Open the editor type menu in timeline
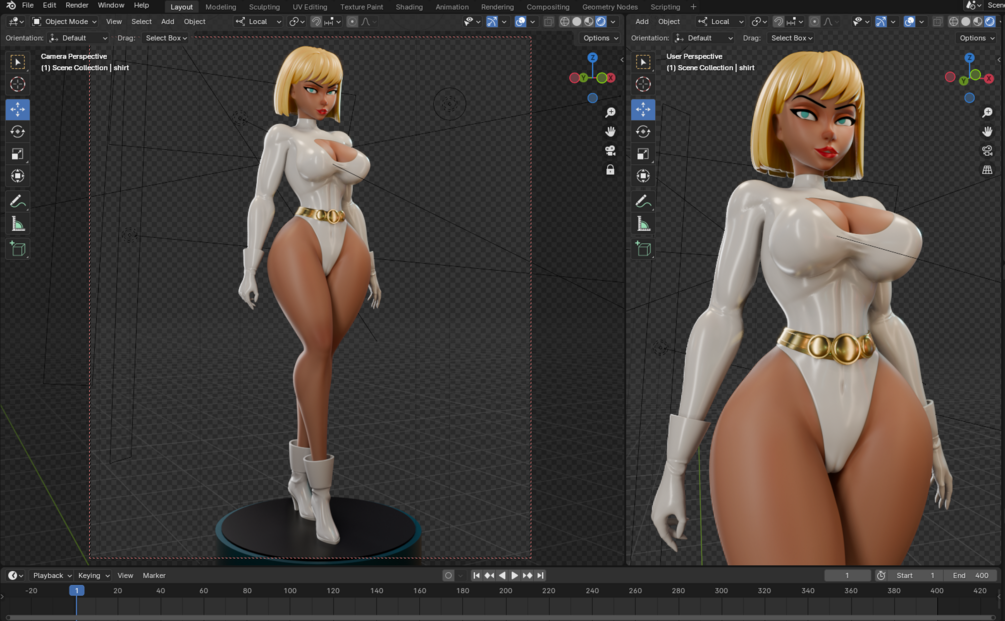The height and width of the screenshot is (621, 1005). [15, 575]
